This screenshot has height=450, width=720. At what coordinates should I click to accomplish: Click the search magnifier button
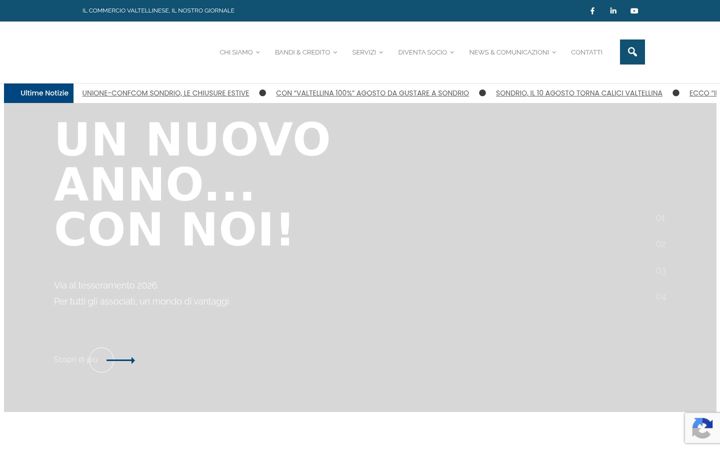point(632,52)
